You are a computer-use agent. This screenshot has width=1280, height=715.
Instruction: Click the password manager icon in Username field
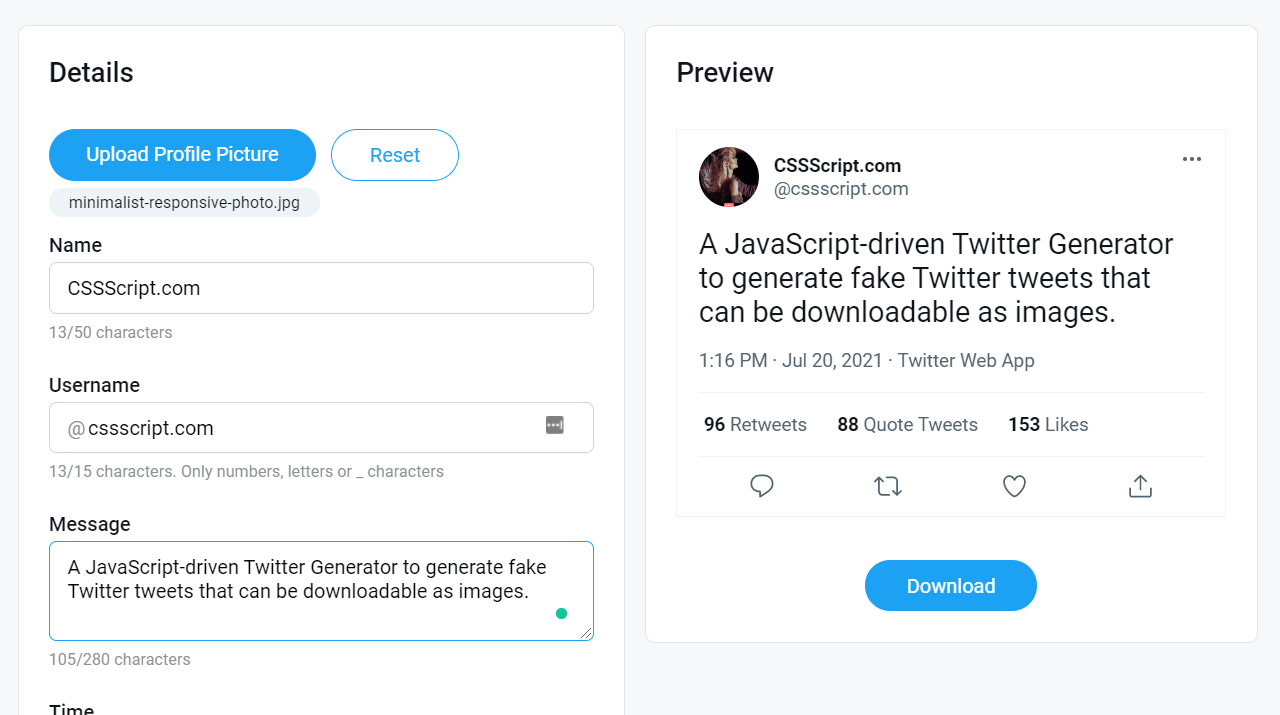tap(555, 425)
